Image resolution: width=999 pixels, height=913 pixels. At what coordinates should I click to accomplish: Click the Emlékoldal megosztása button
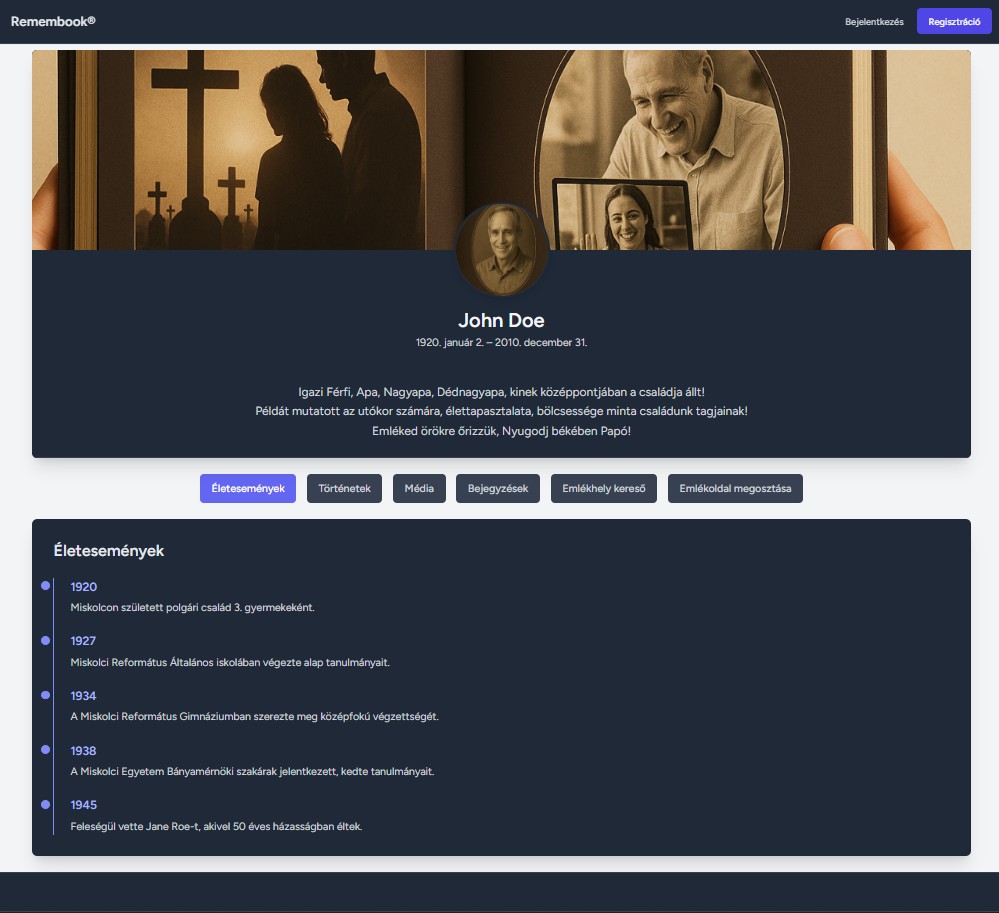[x=735, y=489]
